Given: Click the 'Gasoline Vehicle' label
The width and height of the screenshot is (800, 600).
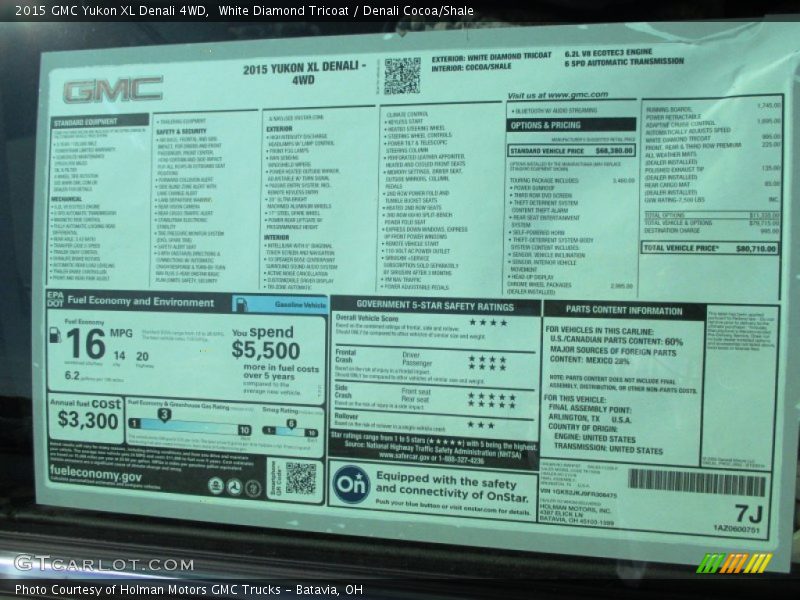Looking at the screenshot, I should [301, 305].
